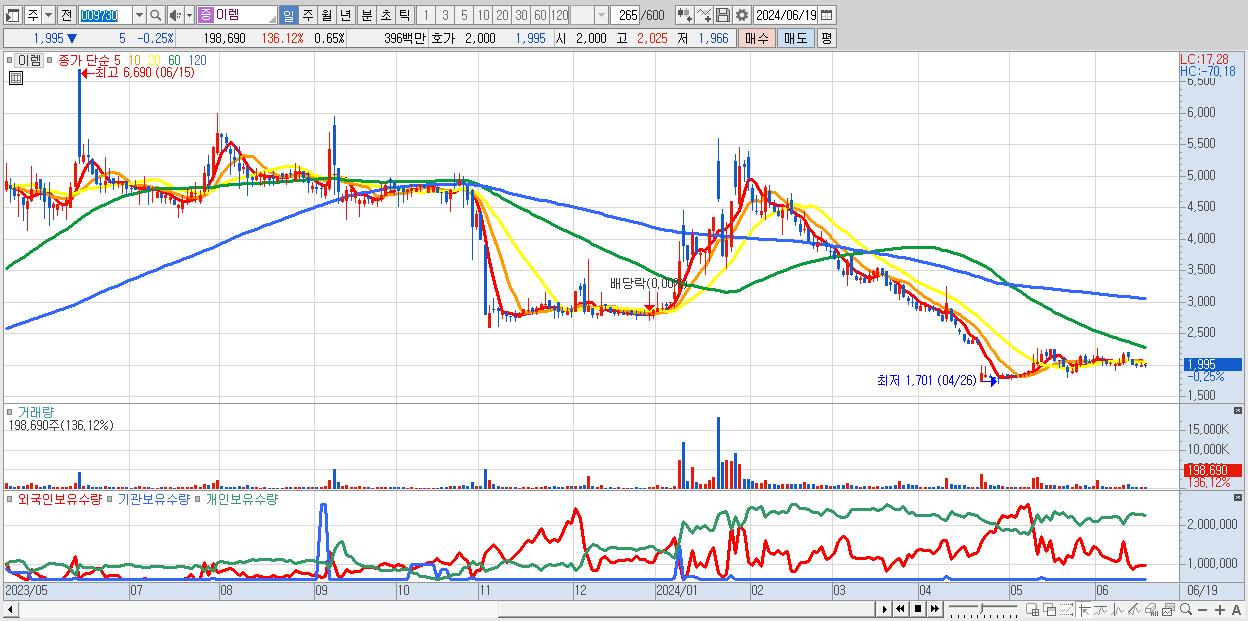
Task: Open chart settings with the gear icon
Action: [x=741, y=15]
